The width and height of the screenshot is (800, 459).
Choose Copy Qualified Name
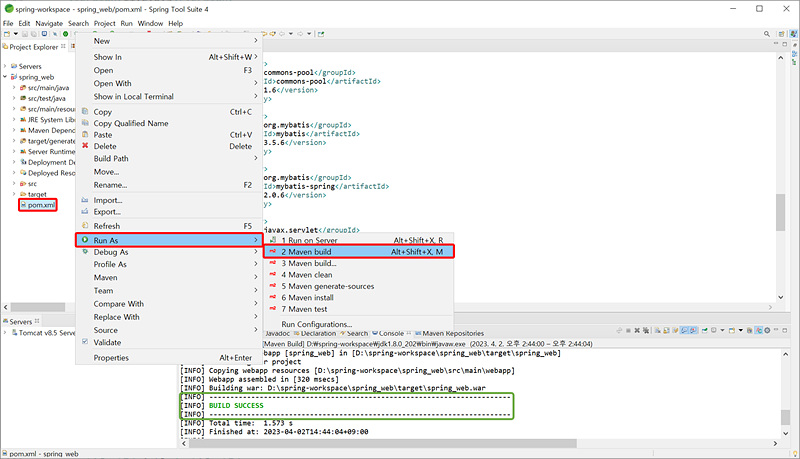pos(169,123)
